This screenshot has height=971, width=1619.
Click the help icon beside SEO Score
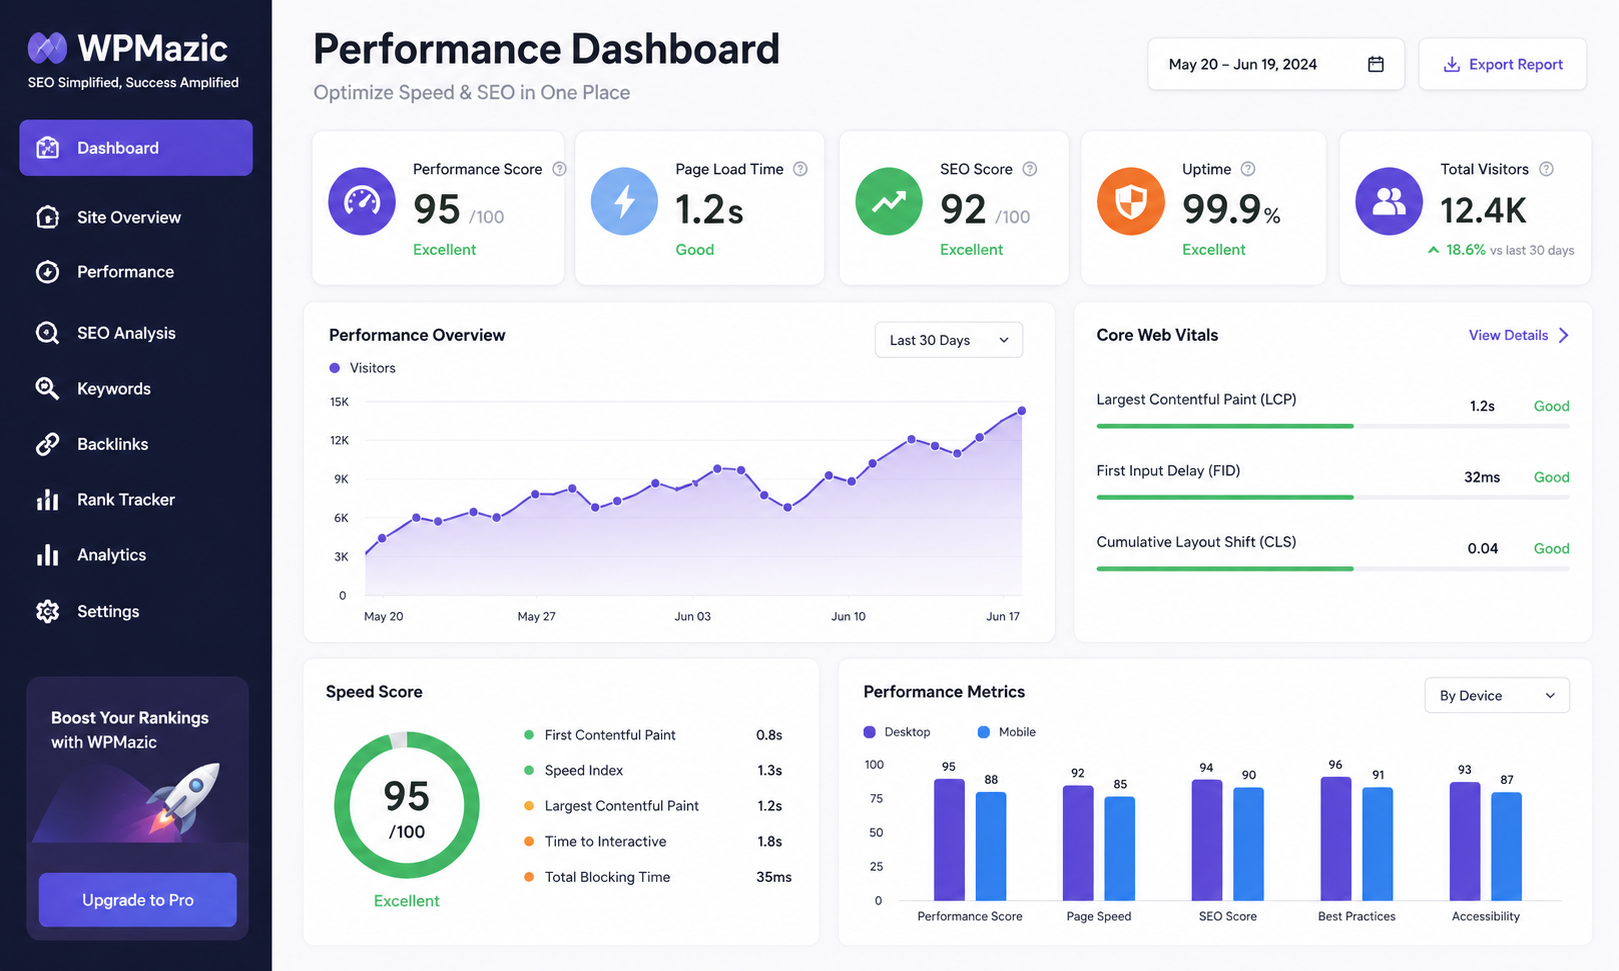(x=1030, y=169)
